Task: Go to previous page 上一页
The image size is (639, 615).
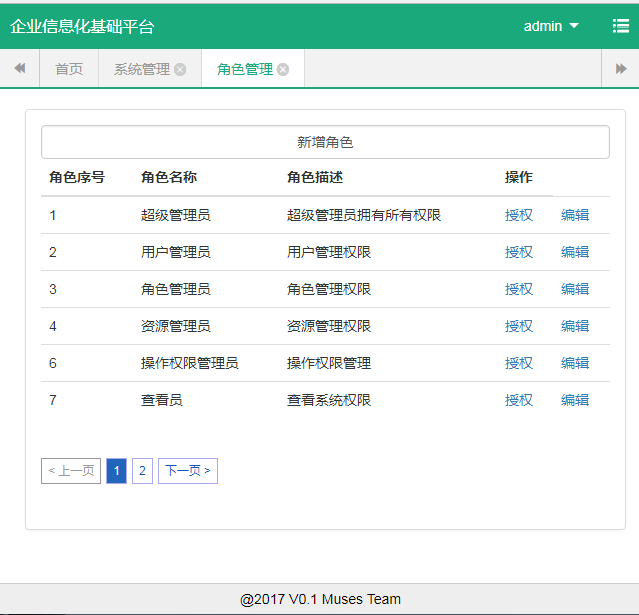Action: [71, 471]
